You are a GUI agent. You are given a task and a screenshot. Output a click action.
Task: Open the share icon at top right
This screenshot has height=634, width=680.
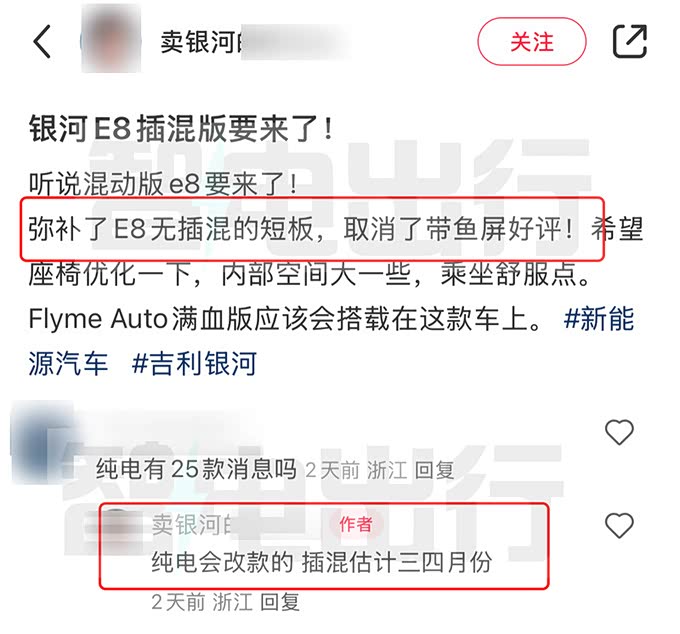tap(630, 41)
